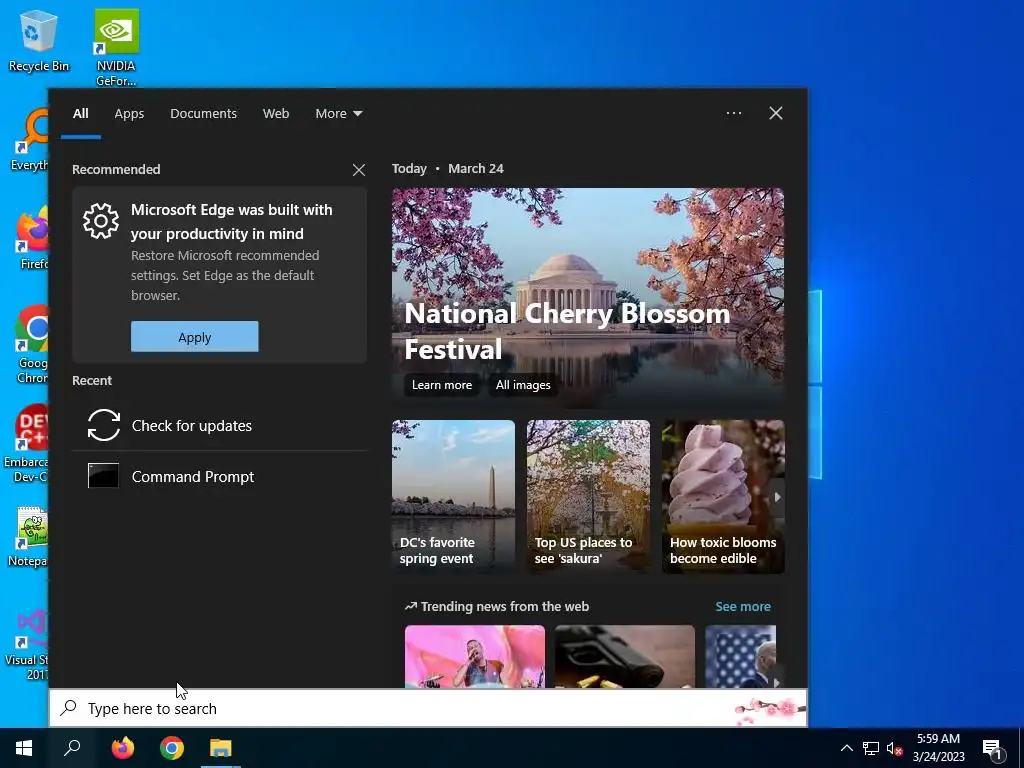1024x768 pixels.
Task: Click the Today March 24 date text
Action: click(x=448, y=168)
